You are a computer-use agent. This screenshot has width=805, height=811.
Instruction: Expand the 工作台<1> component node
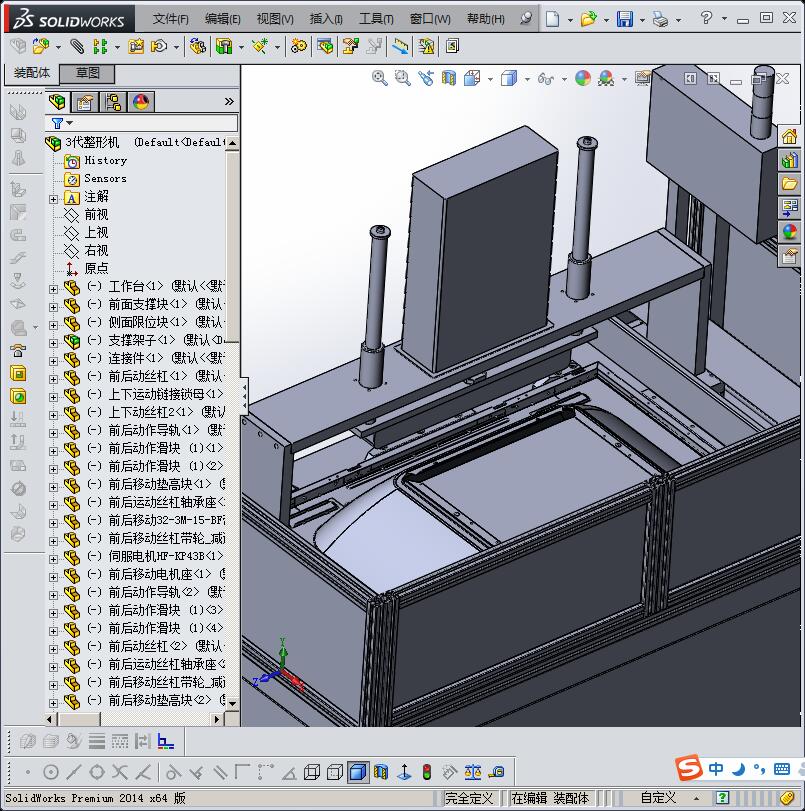point(54,288)
